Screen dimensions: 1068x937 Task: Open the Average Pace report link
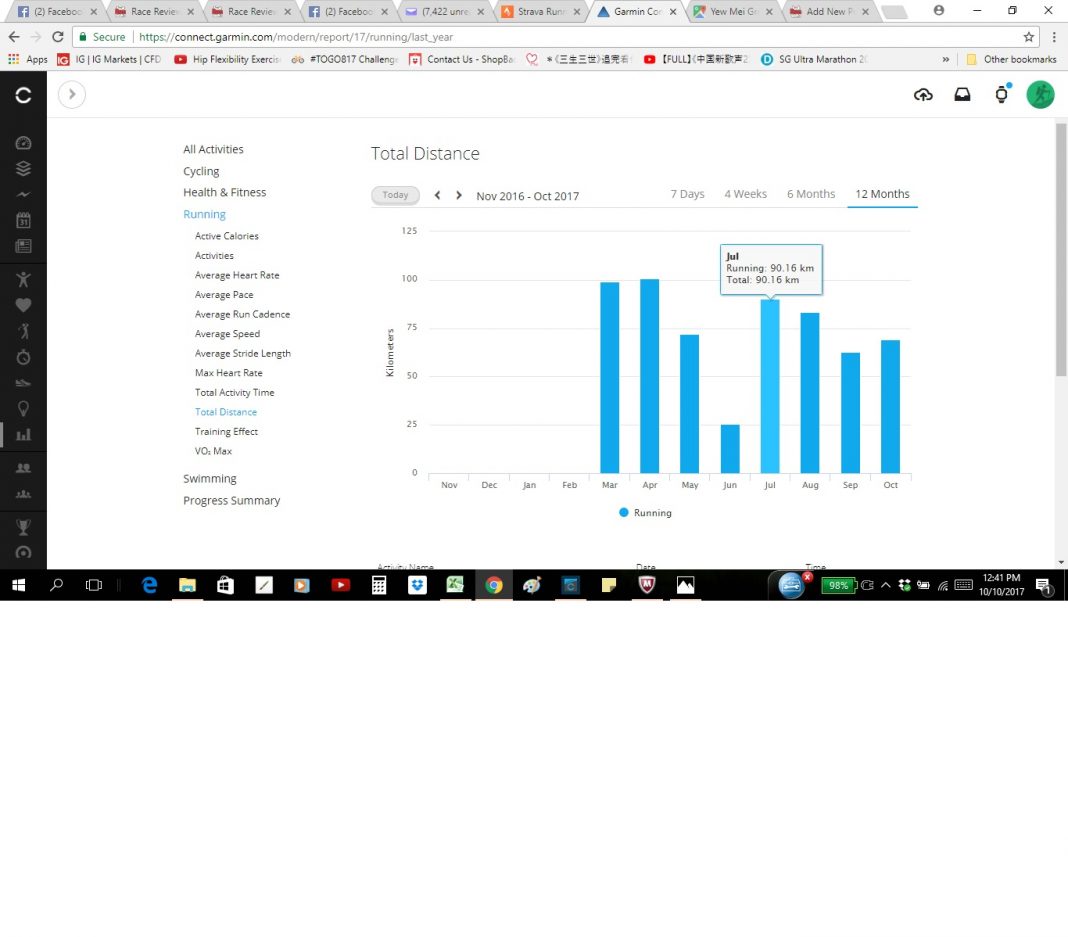pyautogui.click(x=224, y=295)
